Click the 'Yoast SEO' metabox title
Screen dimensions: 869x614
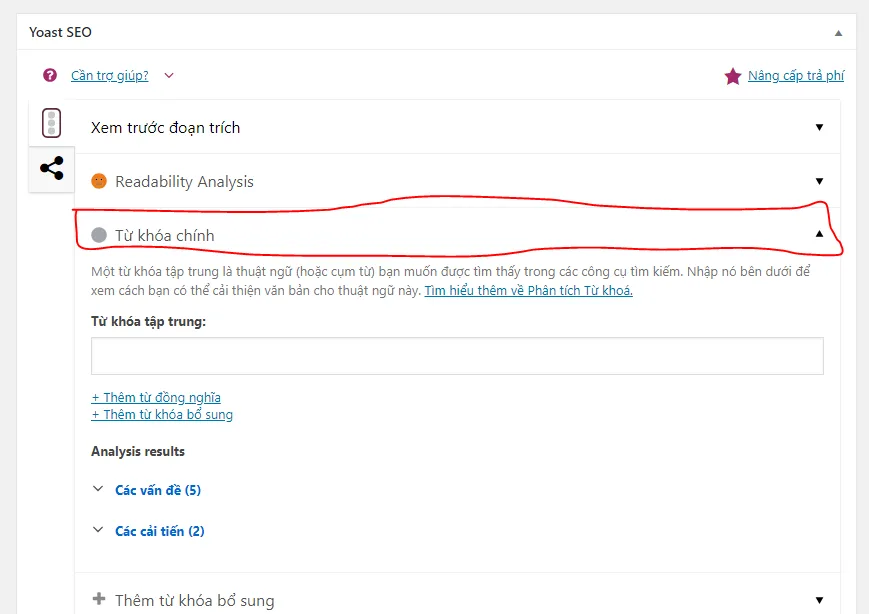pos(60,32)
